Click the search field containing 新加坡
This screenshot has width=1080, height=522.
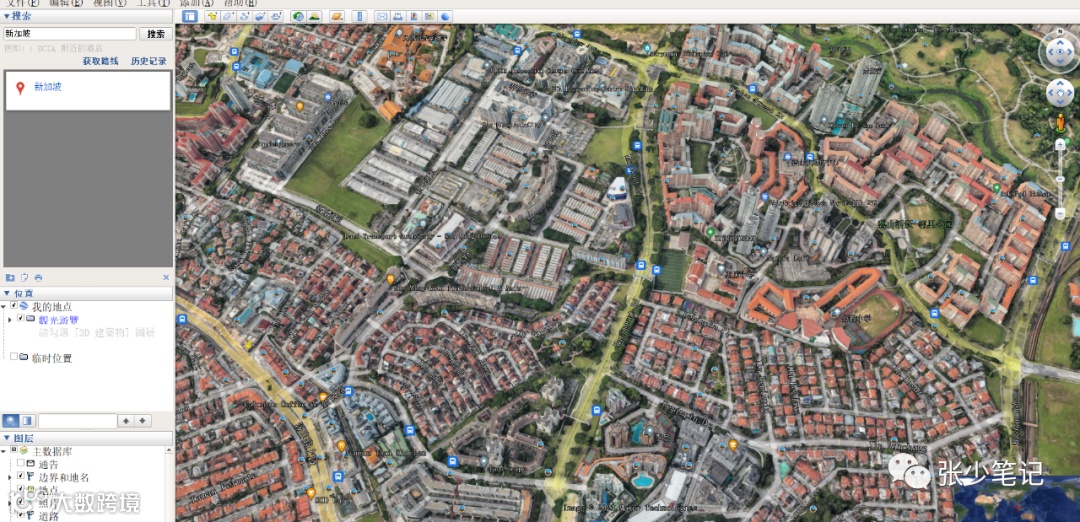point(70,33)
